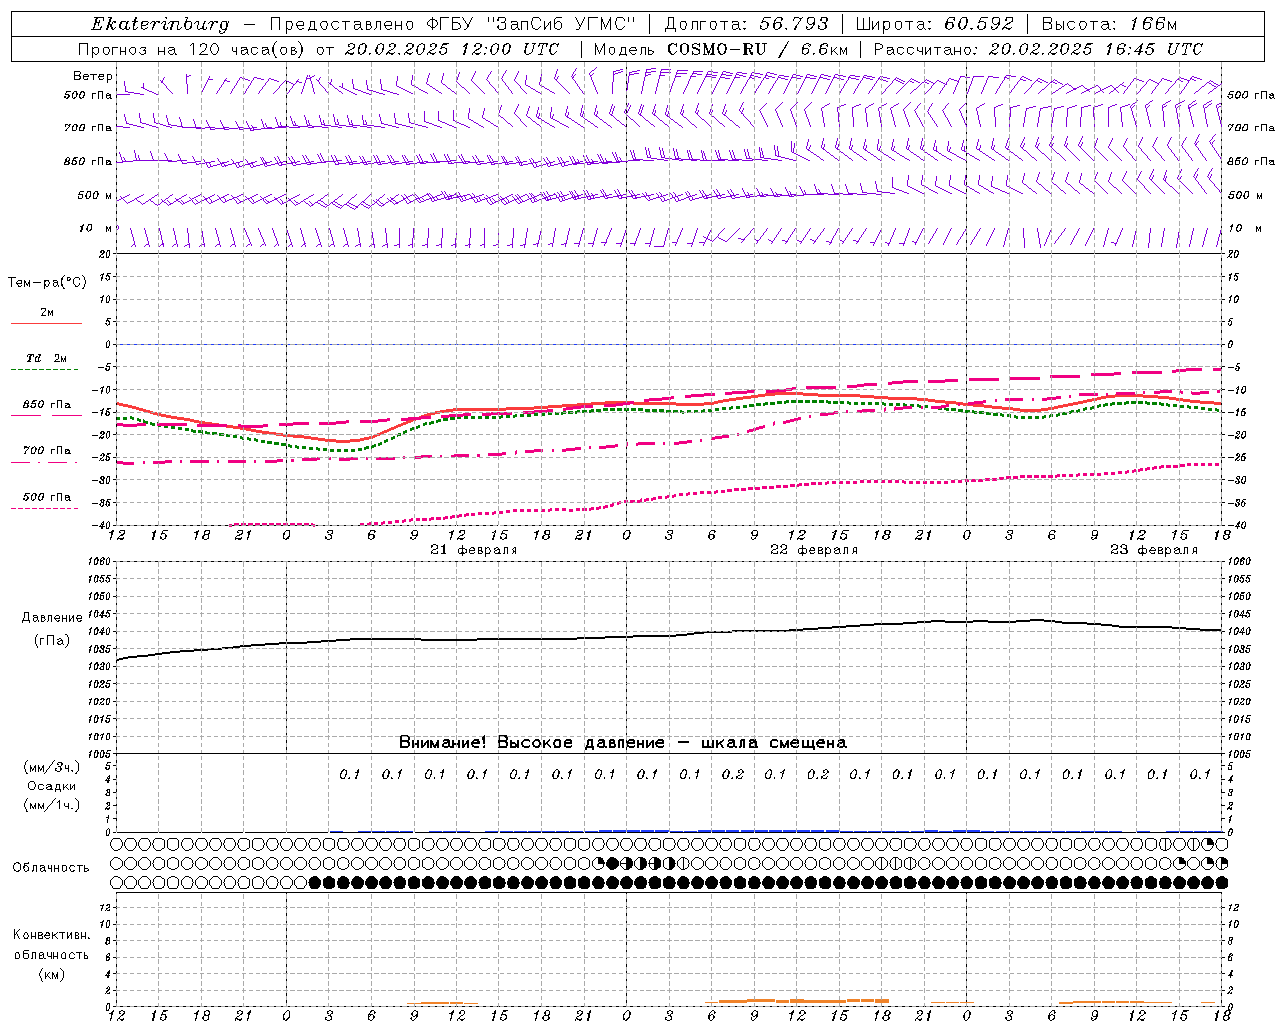The width and height of the screenshot is (1280, 1024).
Task: Click "500 гПа" entry in temperature legend
Action: 47,497
